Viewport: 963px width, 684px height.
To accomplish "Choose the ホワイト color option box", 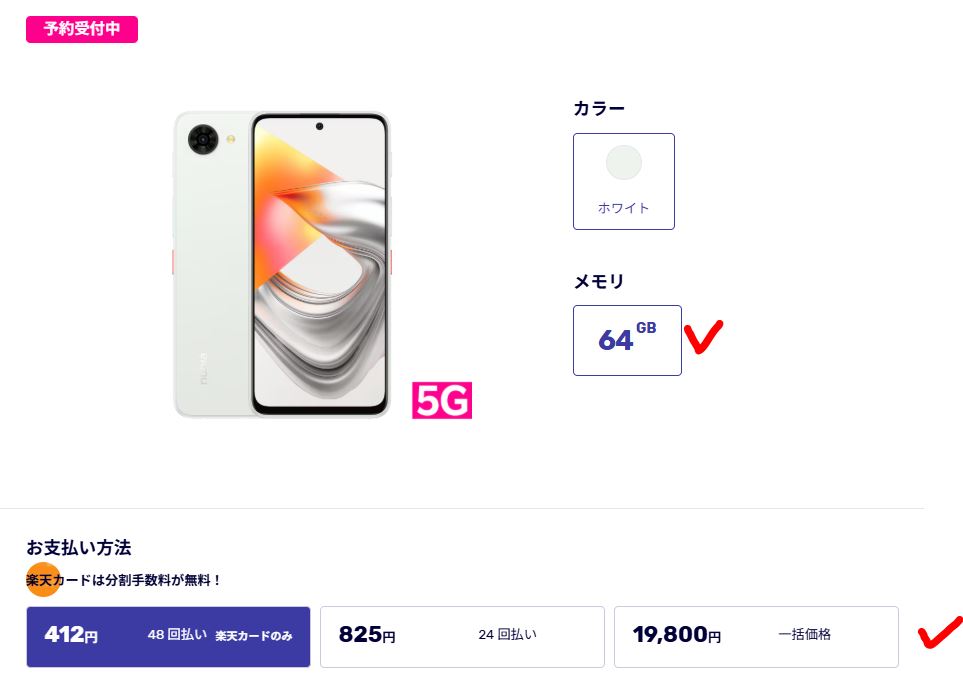I will click(x=623, y=182).
